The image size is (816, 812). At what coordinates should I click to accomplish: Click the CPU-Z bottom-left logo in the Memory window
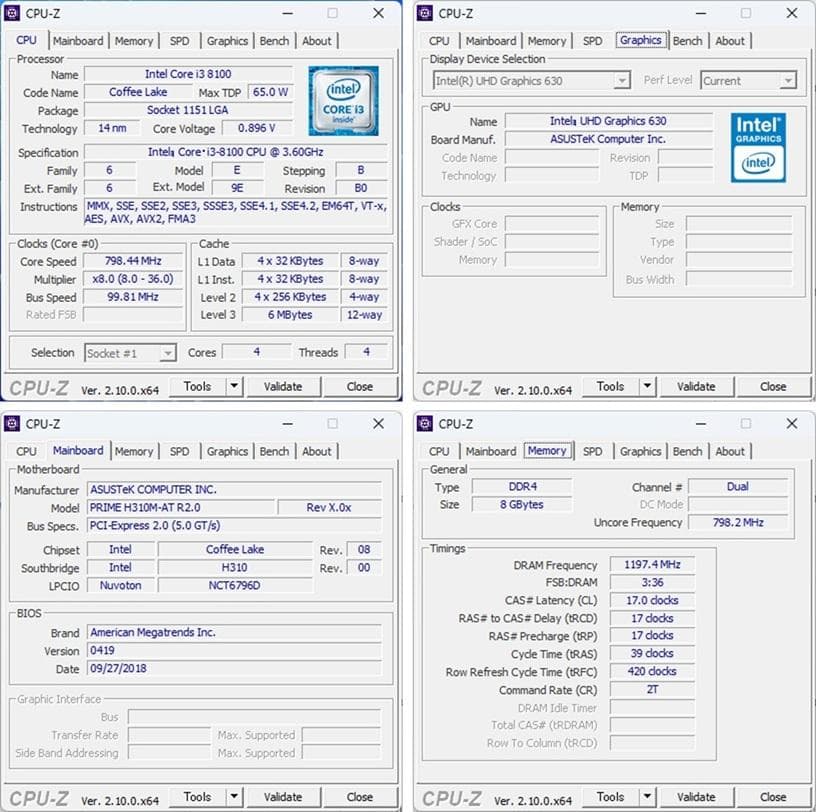450,797
